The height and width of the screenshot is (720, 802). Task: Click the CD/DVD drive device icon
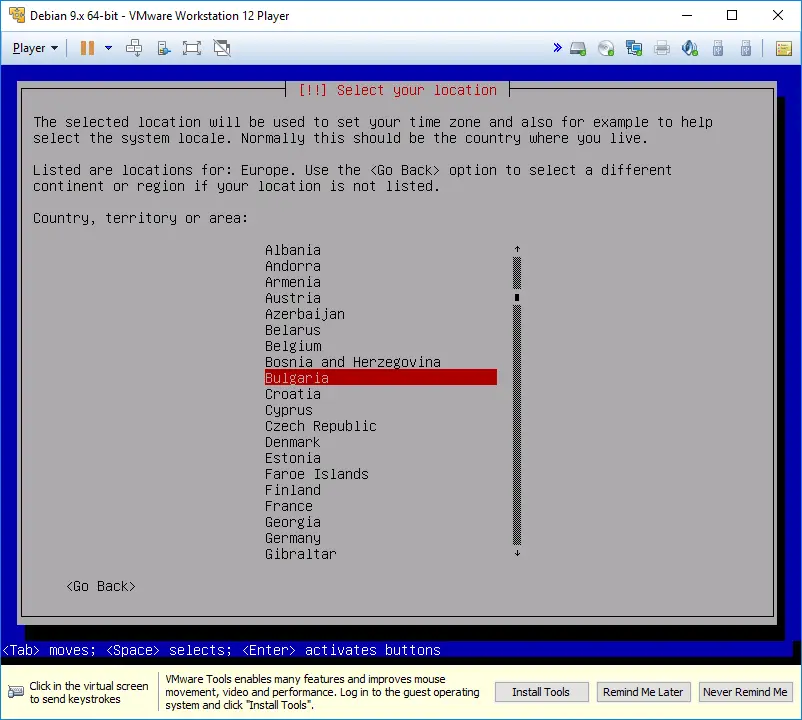pyautogui.click(x=606, y=48)
